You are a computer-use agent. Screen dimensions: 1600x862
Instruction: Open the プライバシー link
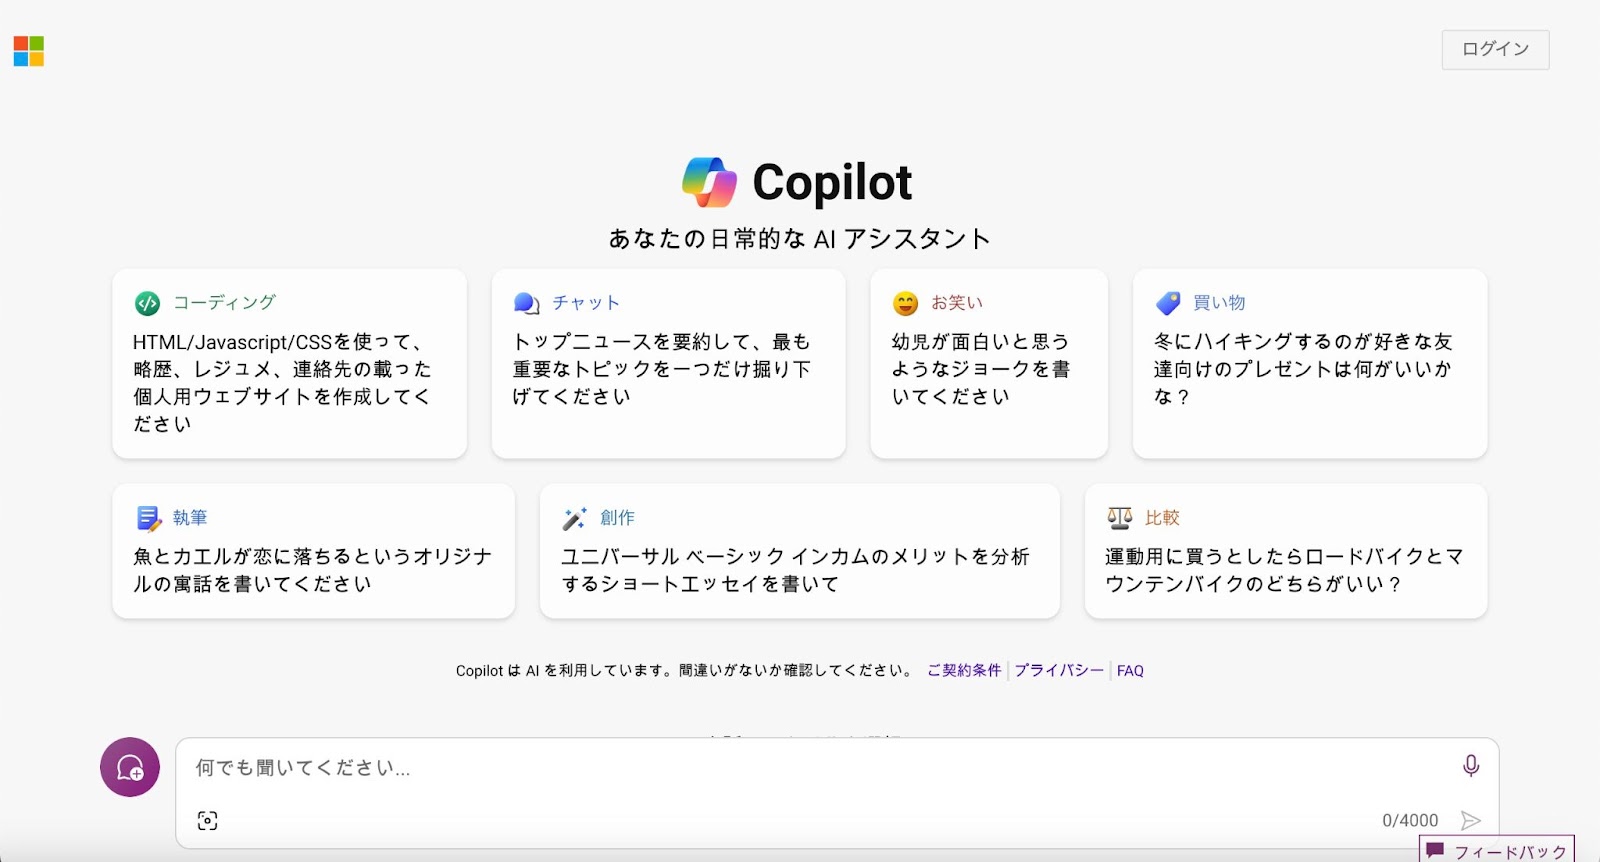coord(1059,670)
